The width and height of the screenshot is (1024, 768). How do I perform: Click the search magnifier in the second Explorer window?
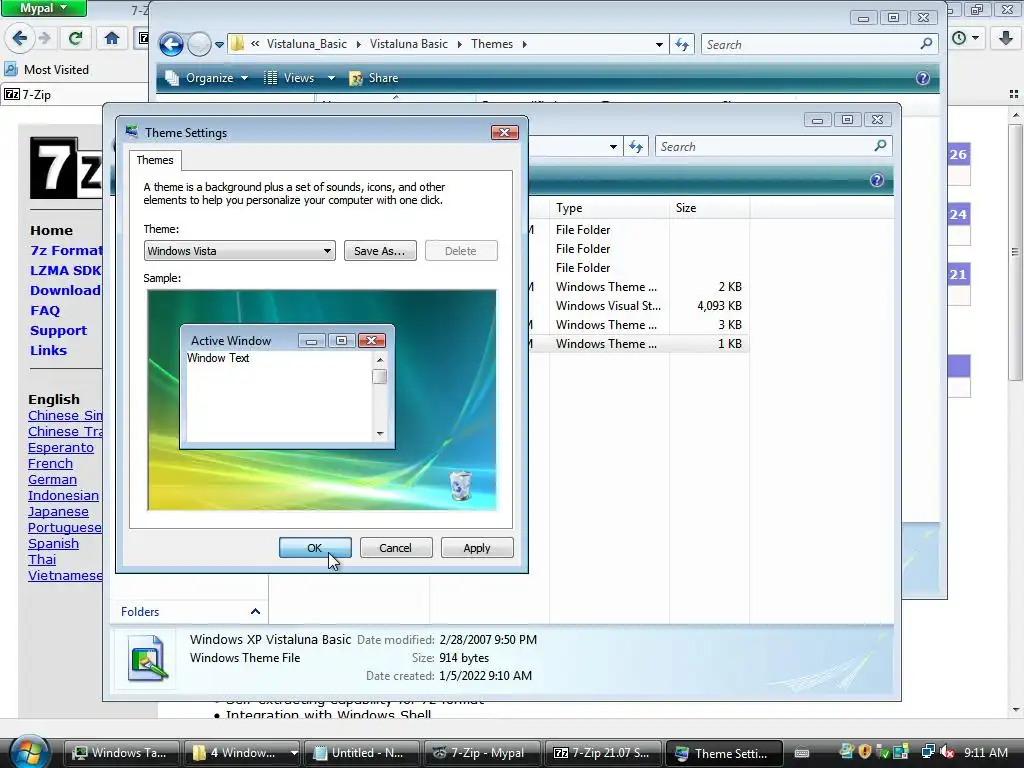pyautogui.click(x=880, y=146)
